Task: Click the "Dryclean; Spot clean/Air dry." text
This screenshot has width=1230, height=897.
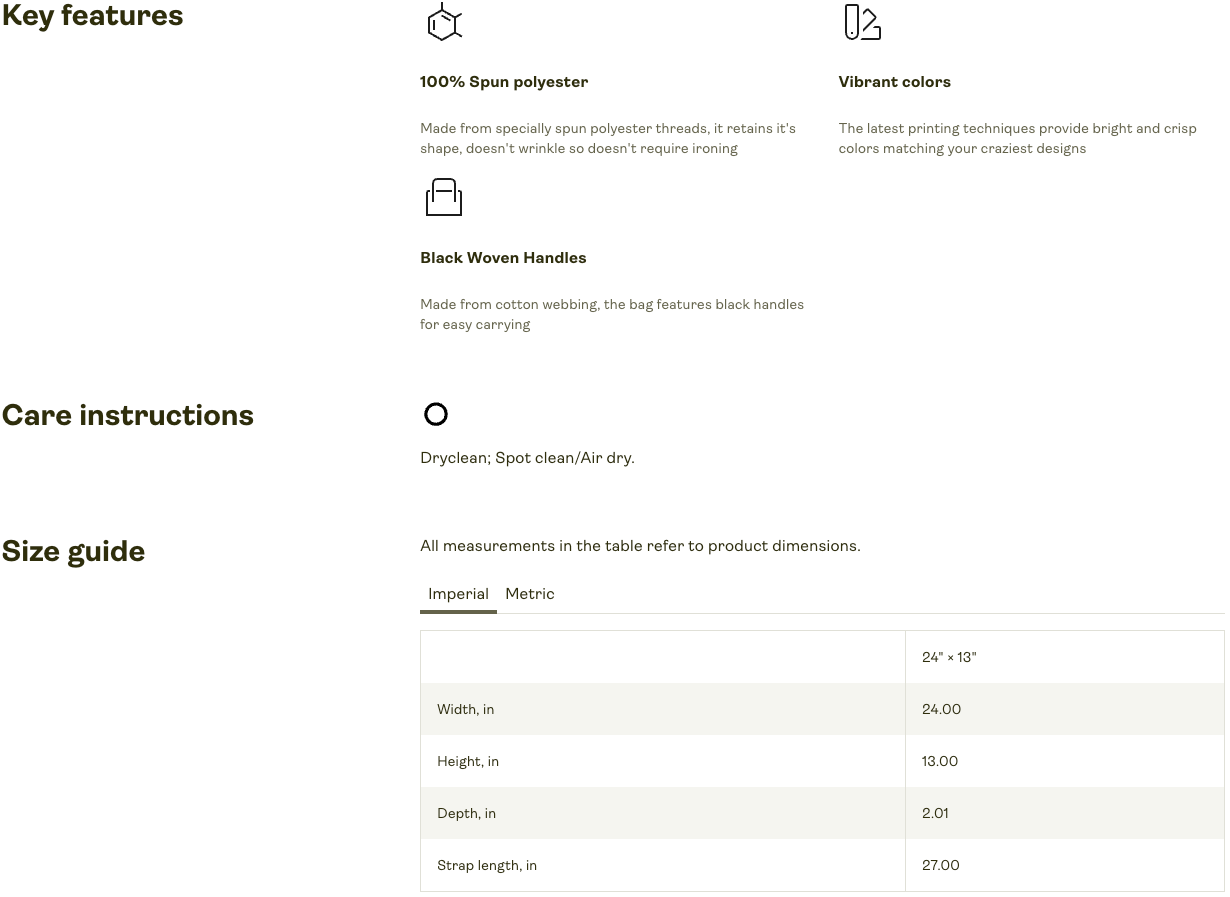Action: pyautogui.click(x=527, y=458)
